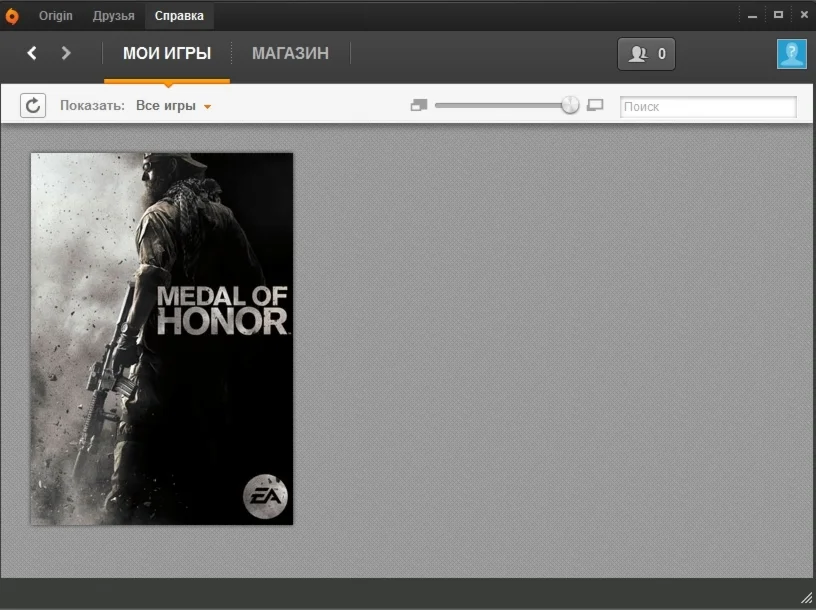Click the large tile size icon
Screen dimensions: 816x610
(x=594, y=104)
